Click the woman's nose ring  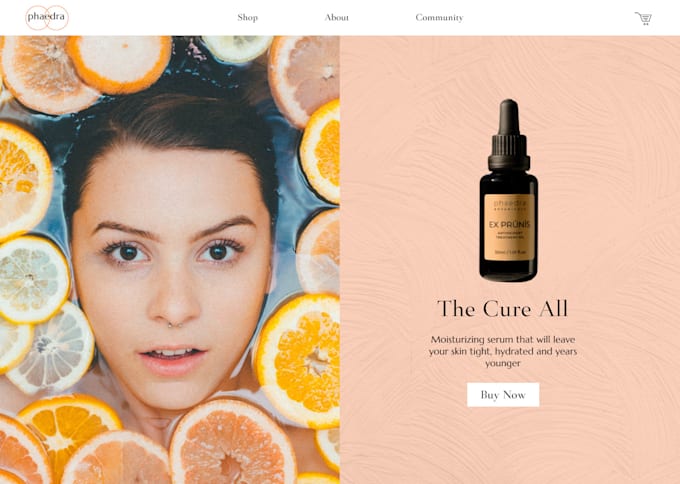[175, 324]
